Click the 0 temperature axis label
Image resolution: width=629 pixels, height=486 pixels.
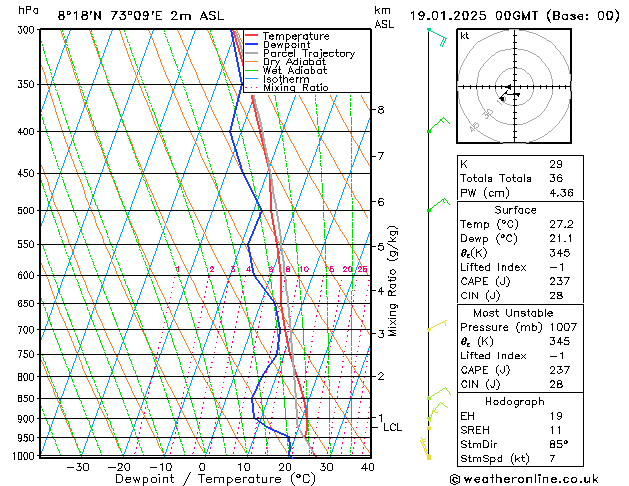point(202,467)
